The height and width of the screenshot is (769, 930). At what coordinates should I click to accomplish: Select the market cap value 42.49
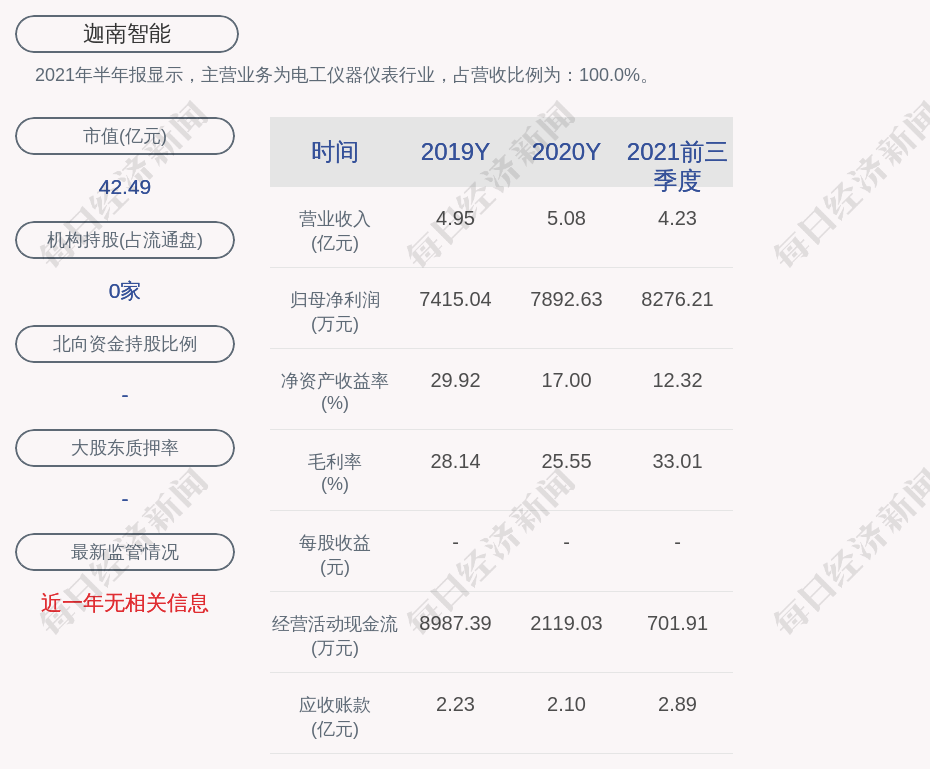(124, 187)
